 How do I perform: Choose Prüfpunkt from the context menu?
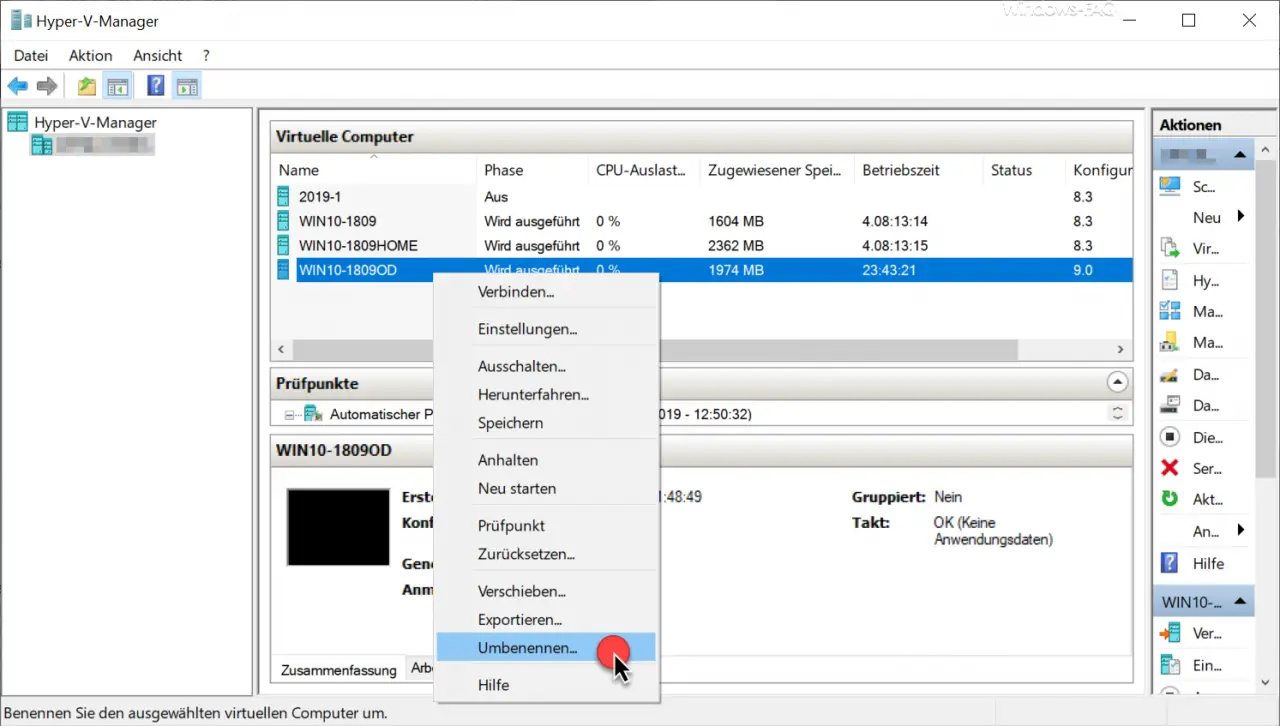coord(546,526)
